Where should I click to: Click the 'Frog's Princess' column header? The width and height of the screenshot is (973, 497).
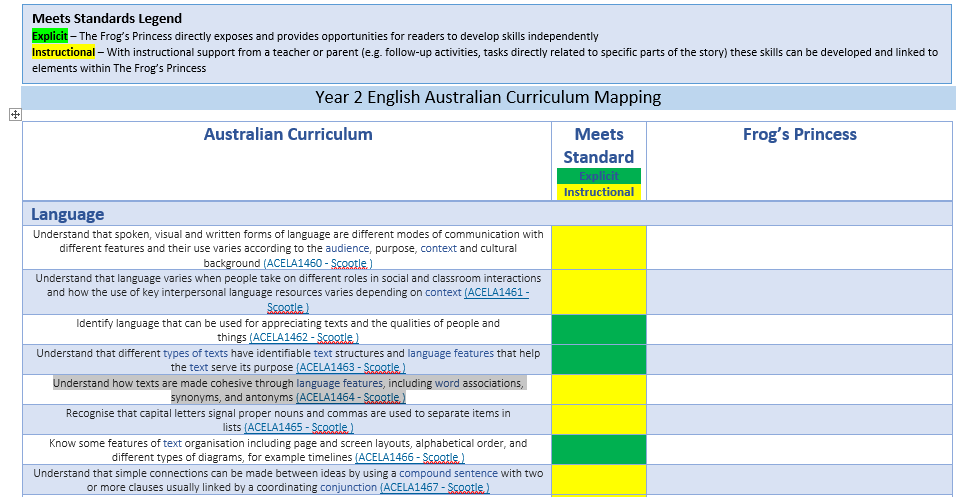click(x=800, y=134)
